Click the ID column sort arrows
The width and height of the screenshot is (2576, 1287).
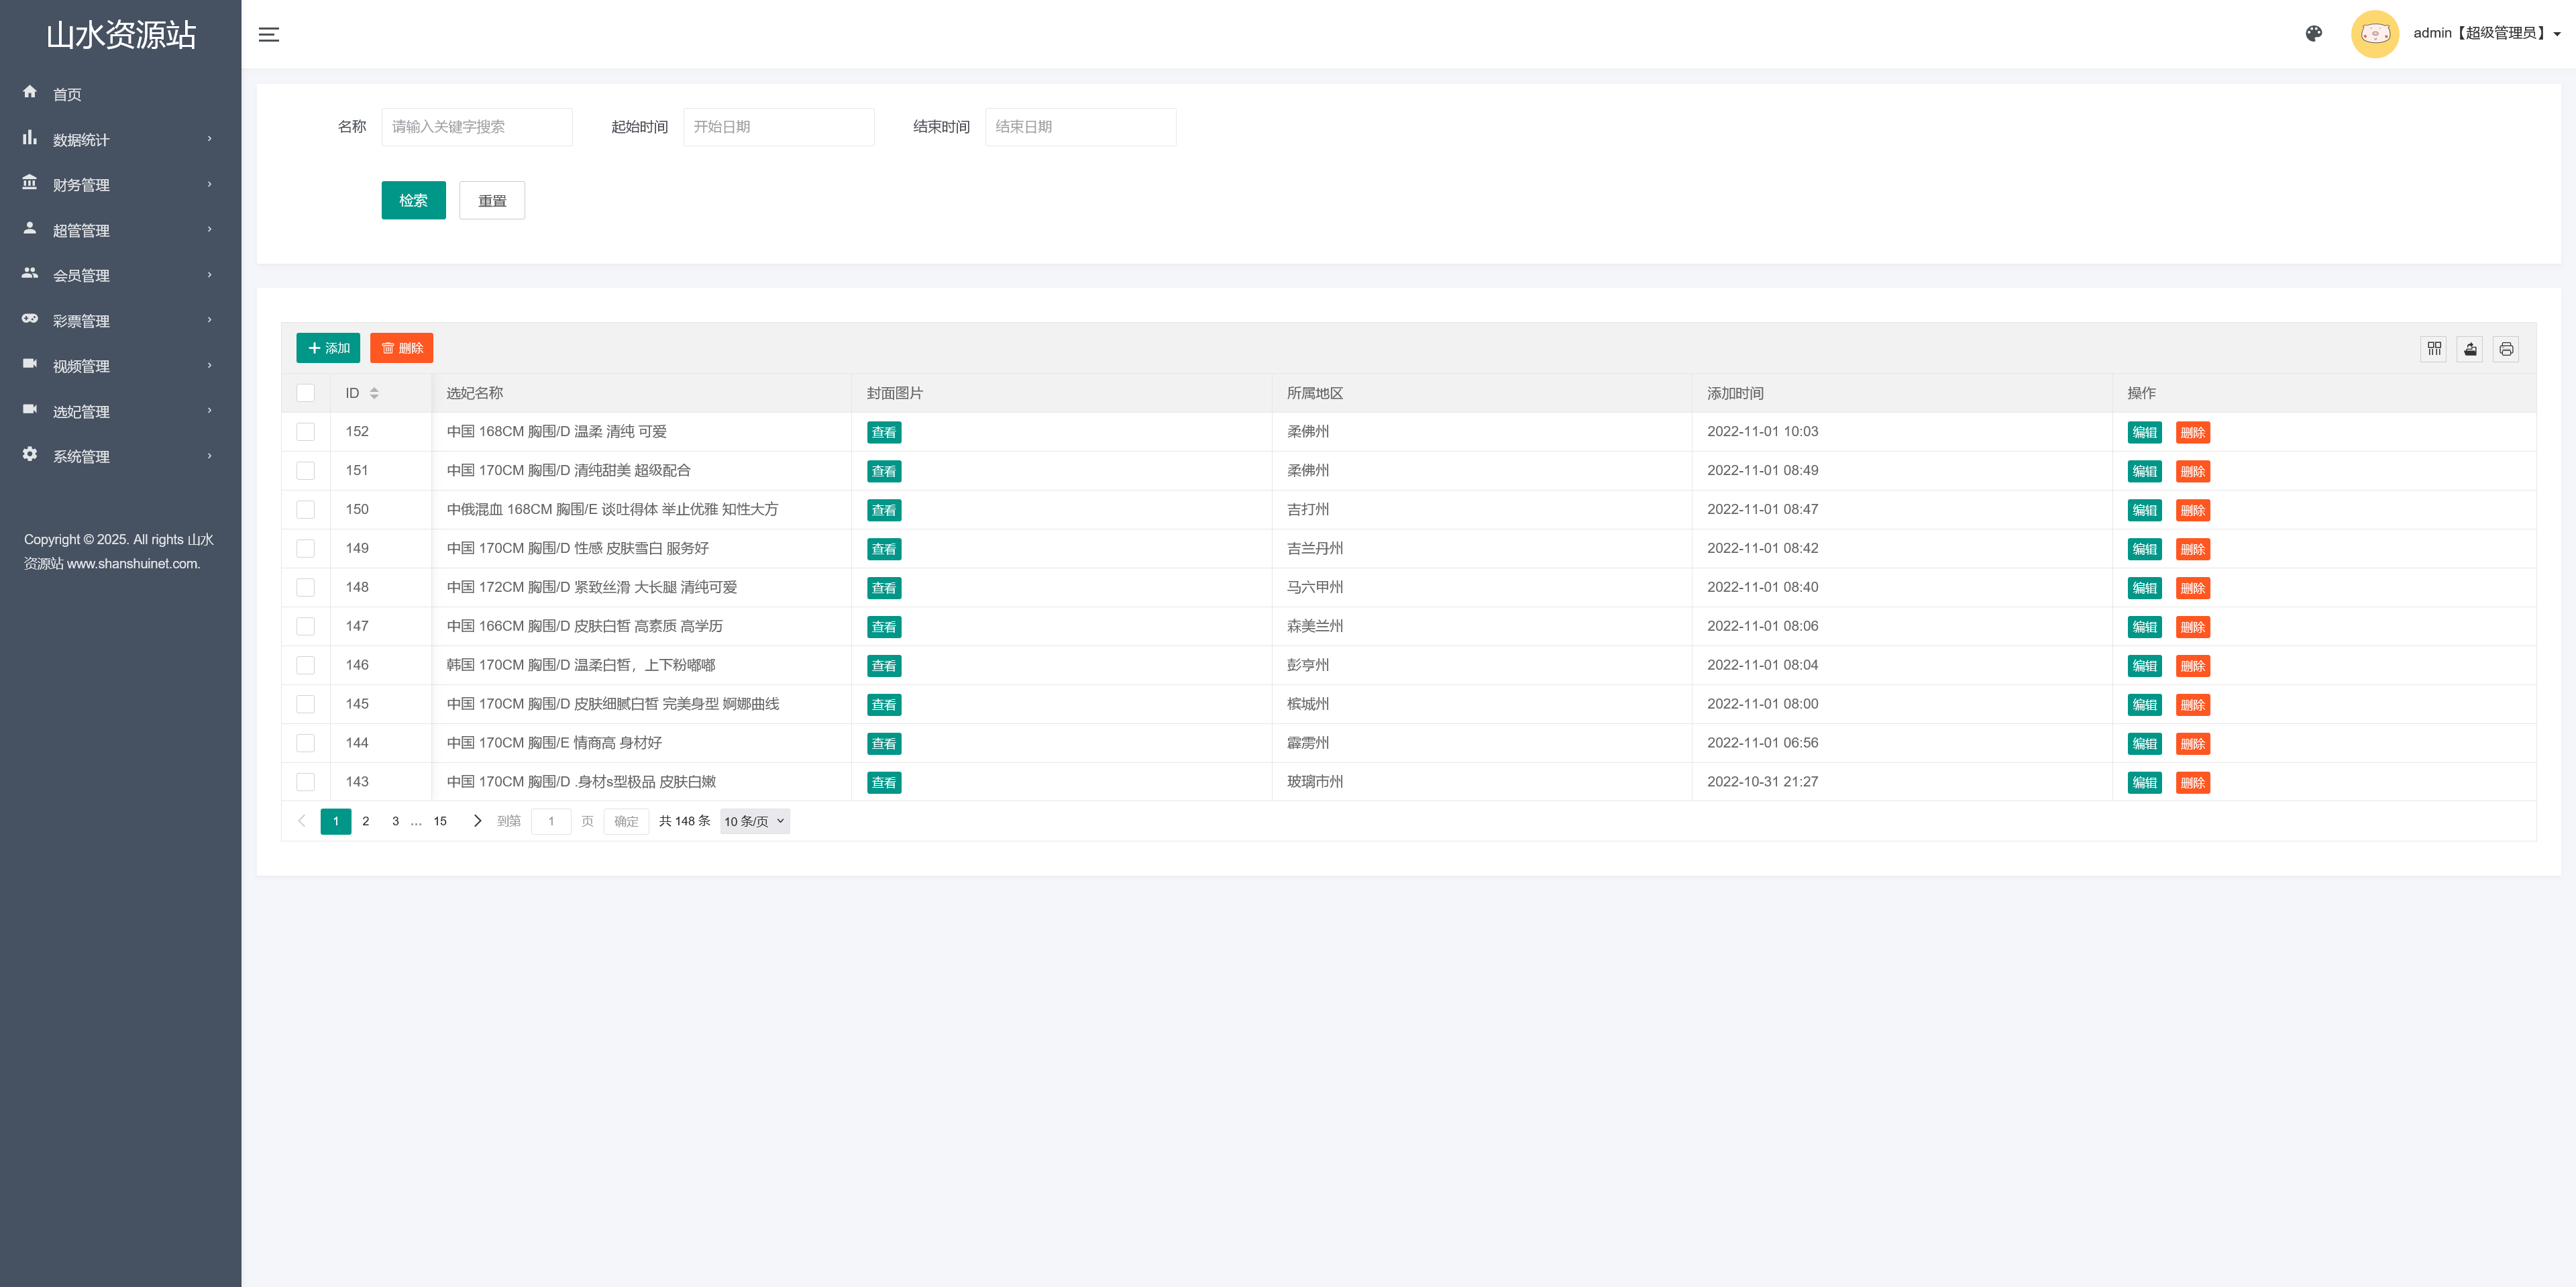point(374,393)
